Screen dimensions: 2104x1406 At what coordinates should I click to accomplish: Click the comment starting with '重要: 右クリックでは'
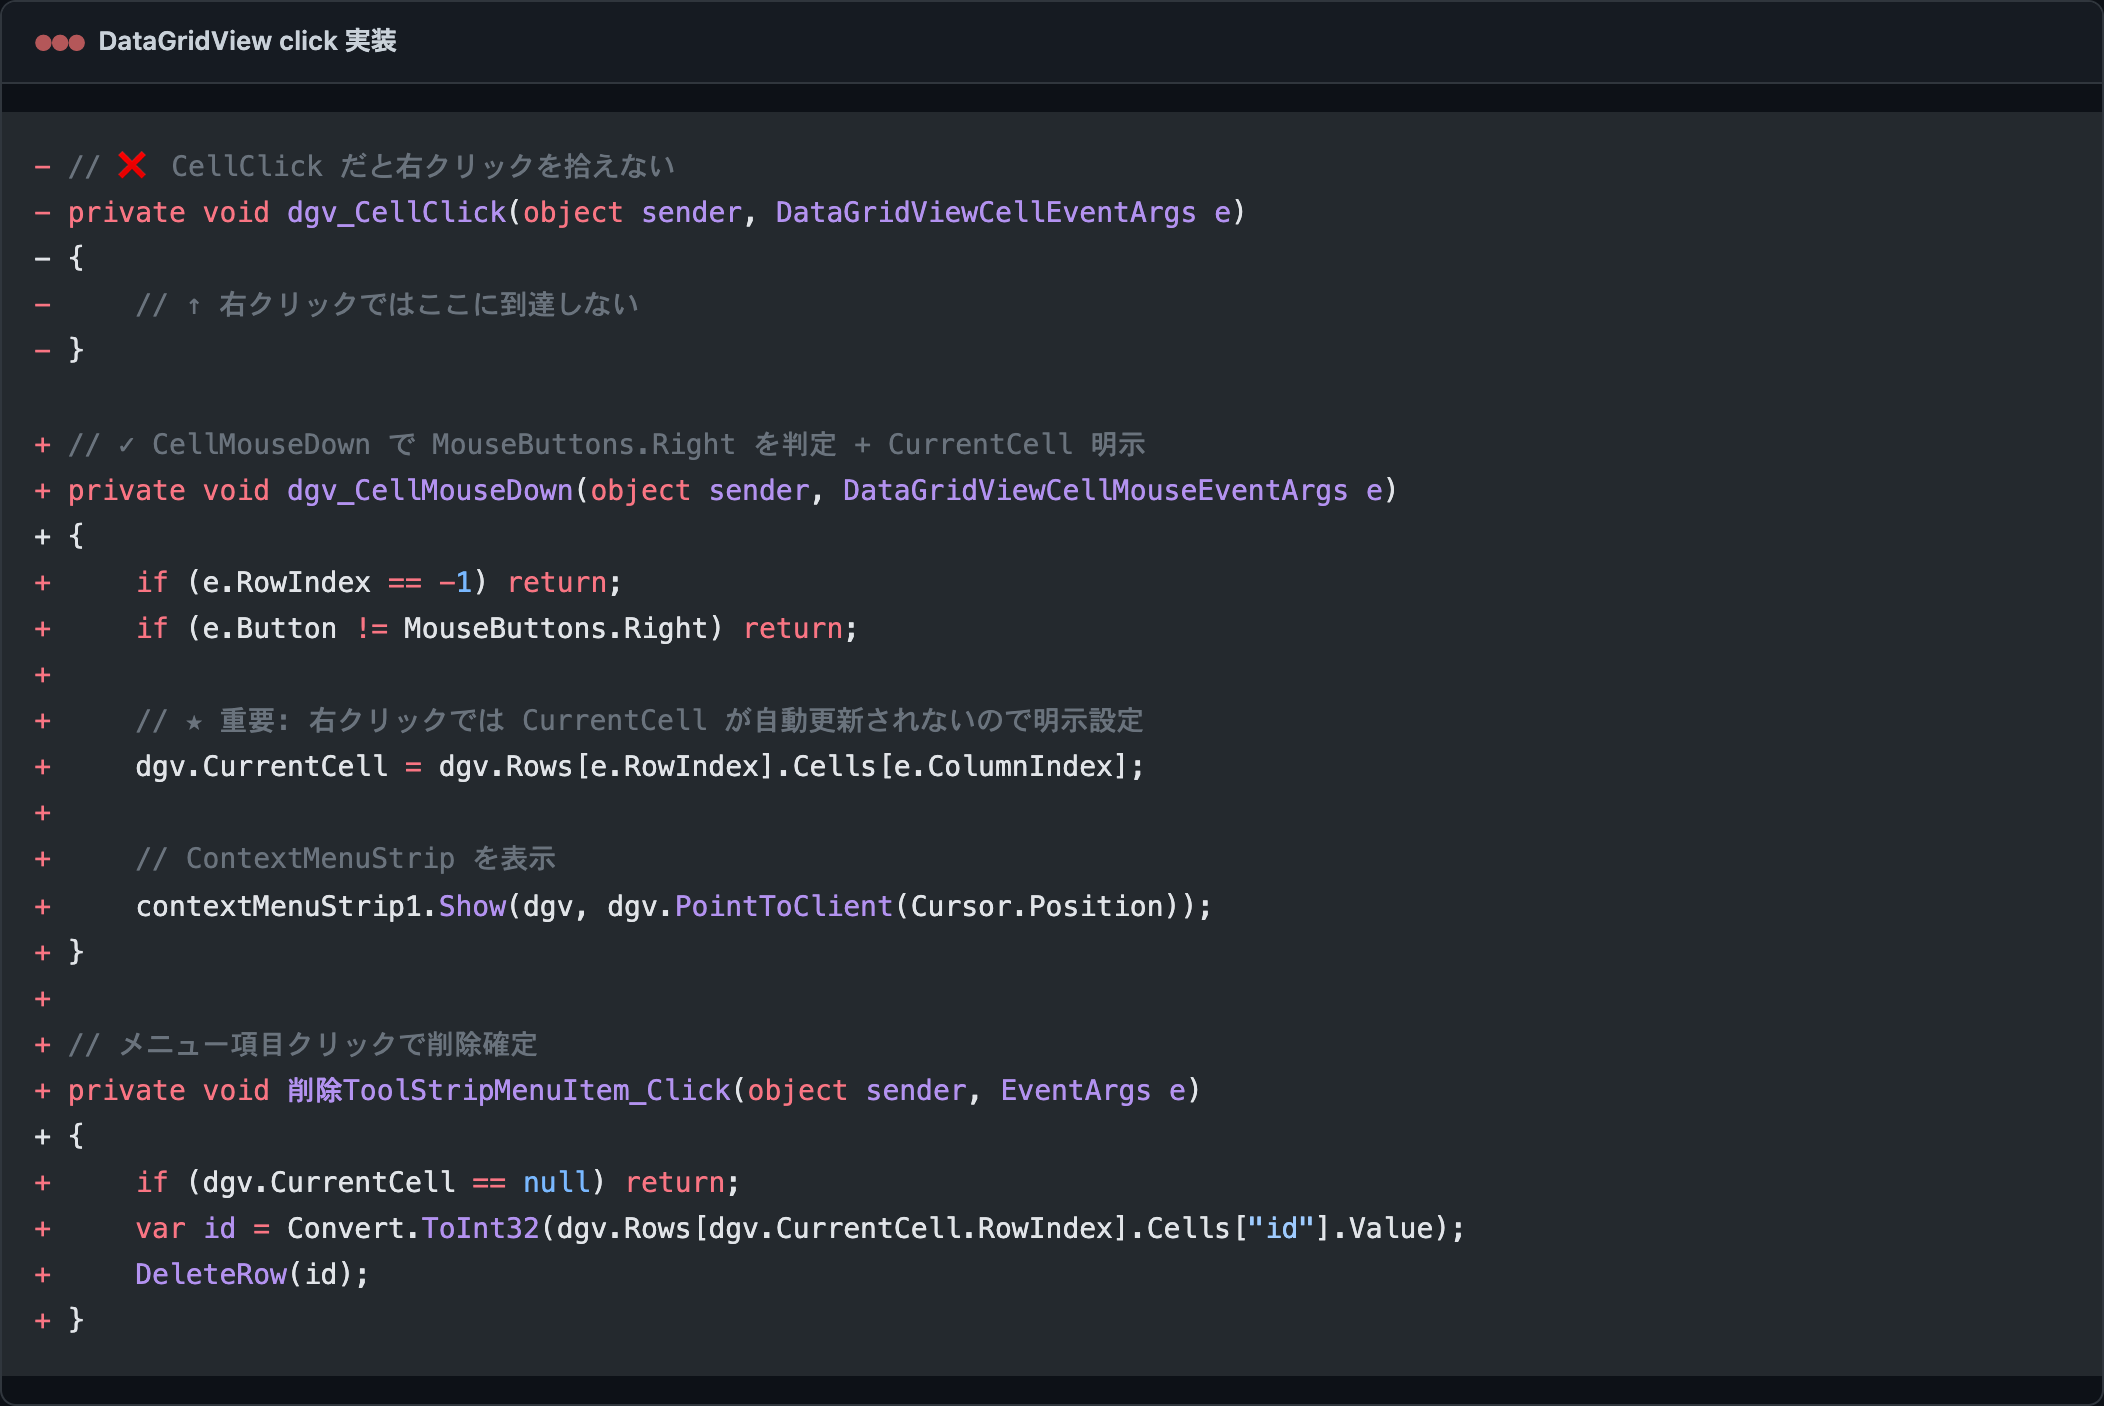(x=640, y=720)
